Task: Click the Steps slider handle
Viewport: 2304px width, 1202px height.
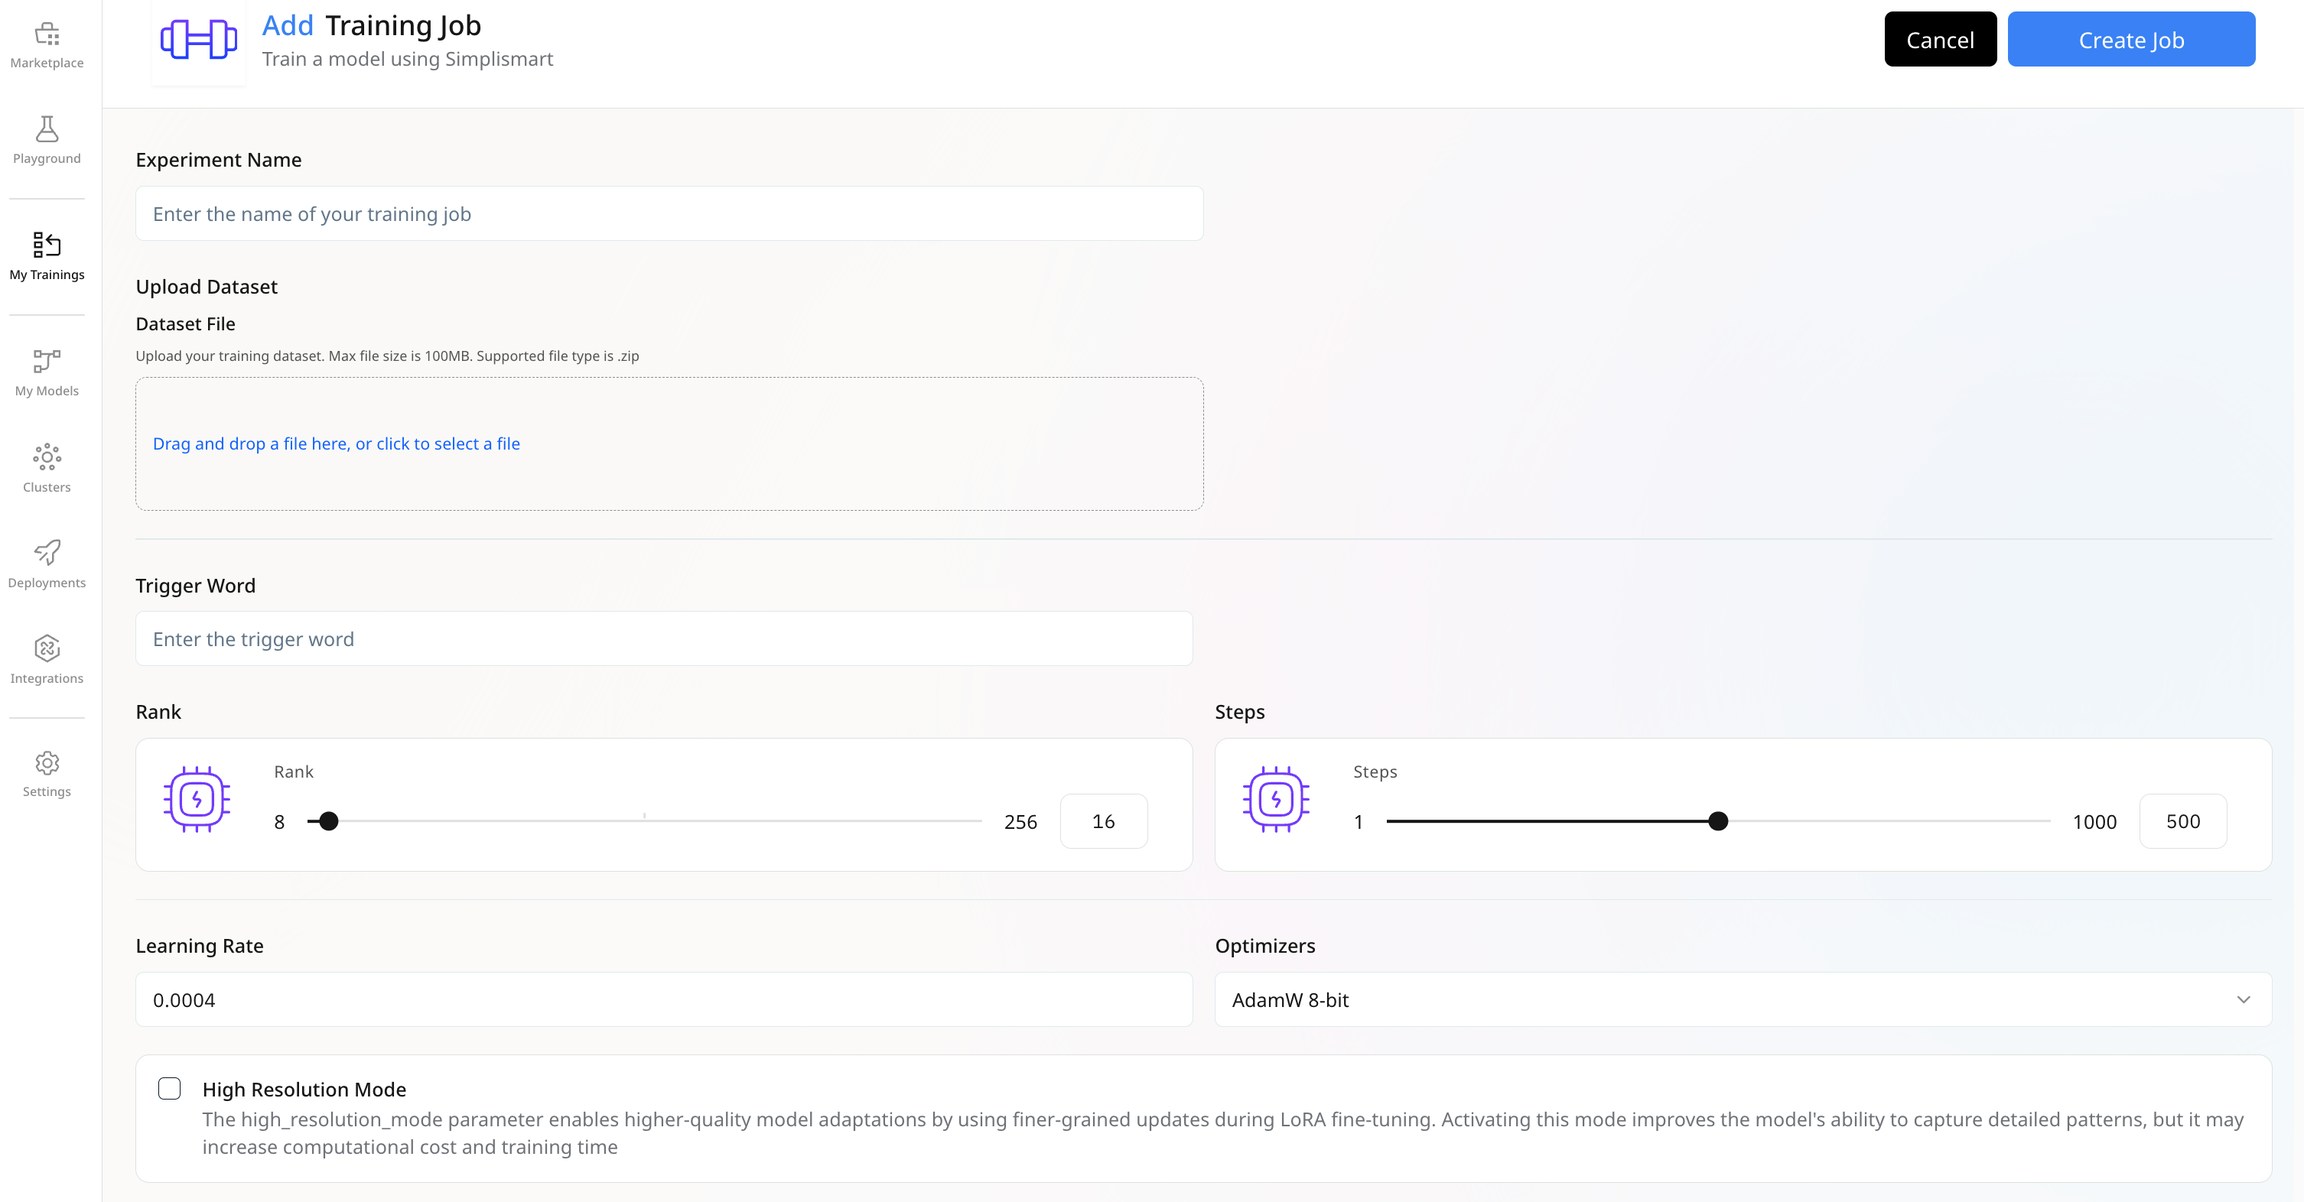Action: click(x=1718, y=821)
